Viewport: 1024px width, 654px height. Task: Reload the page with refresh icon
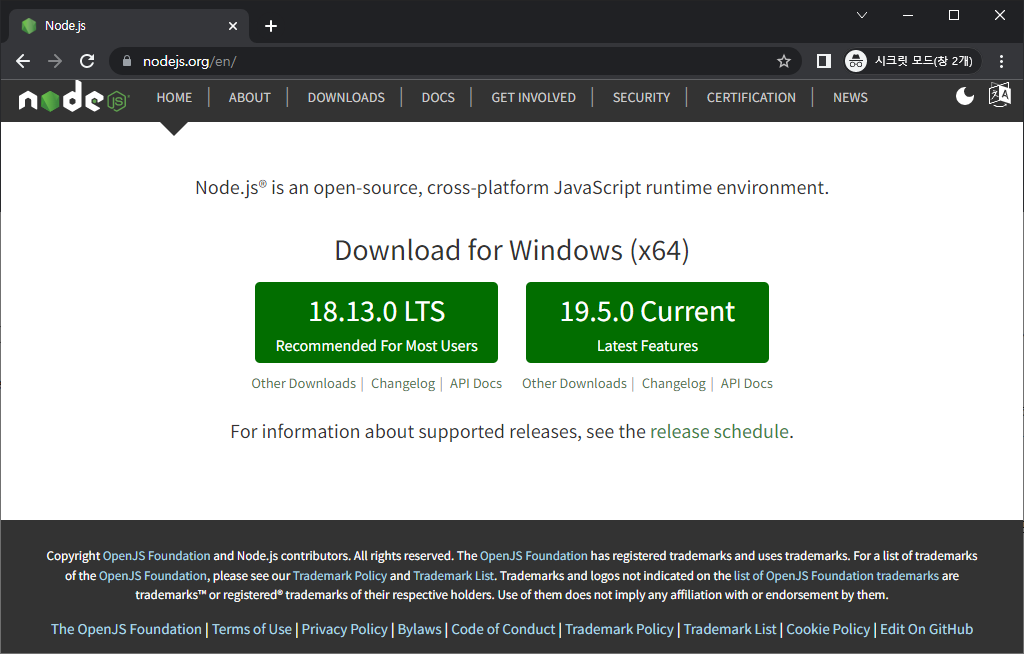(x=87, y=61)
